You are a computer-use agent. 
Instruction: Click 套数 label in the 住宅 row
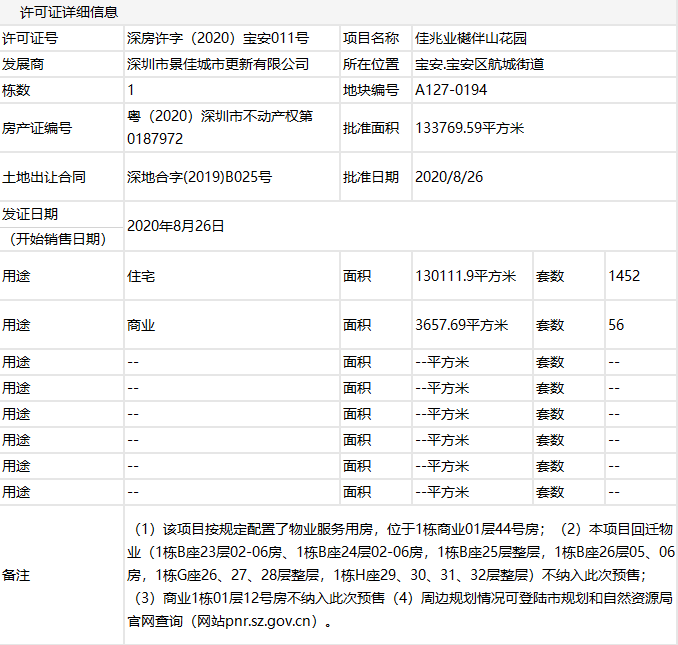[x=550, y=276]
